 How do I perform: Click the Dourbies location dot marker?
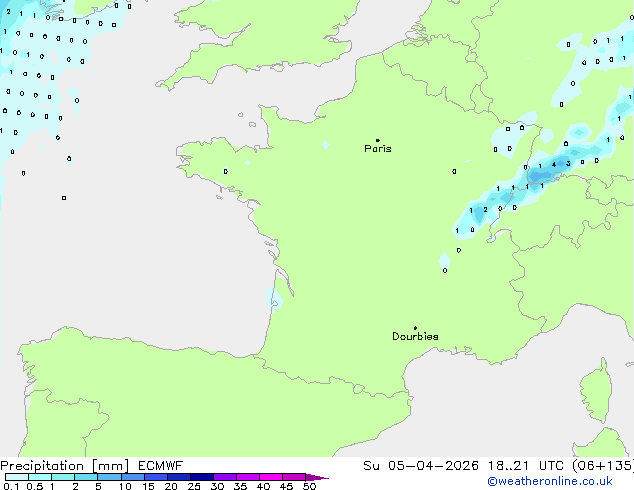(x=415, y=328)
